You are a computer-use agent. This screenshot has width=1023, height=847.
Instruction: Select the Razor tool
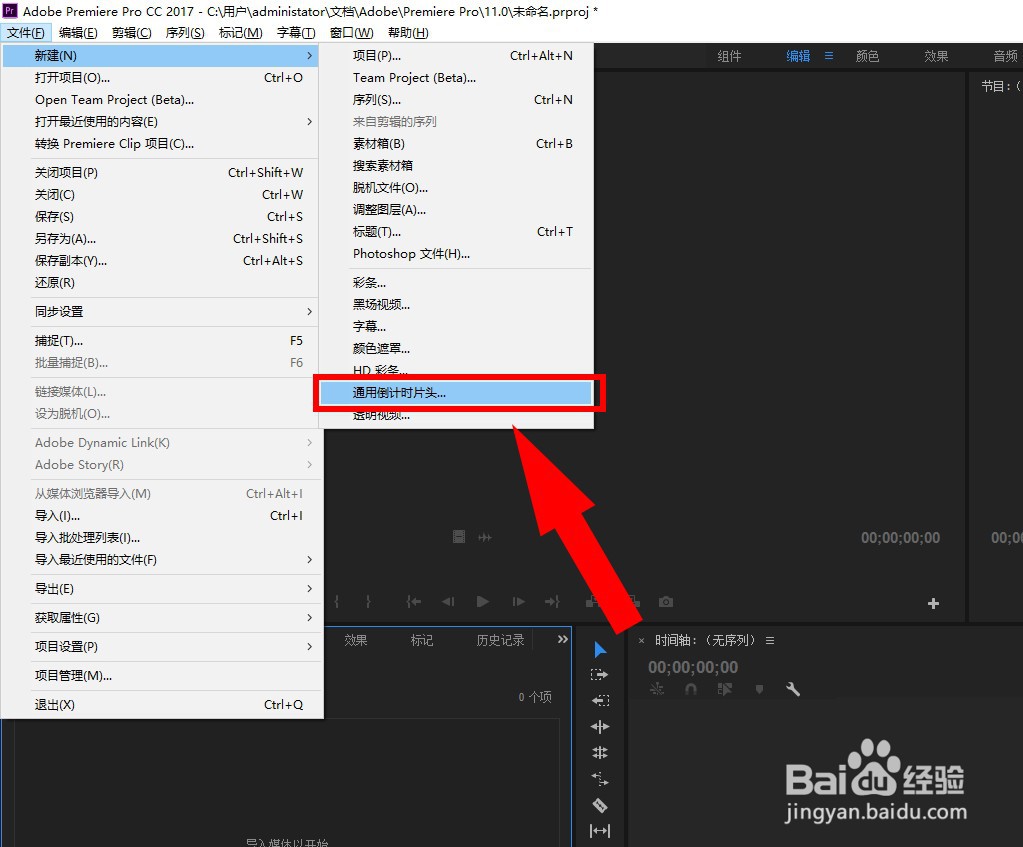point(600,805)
